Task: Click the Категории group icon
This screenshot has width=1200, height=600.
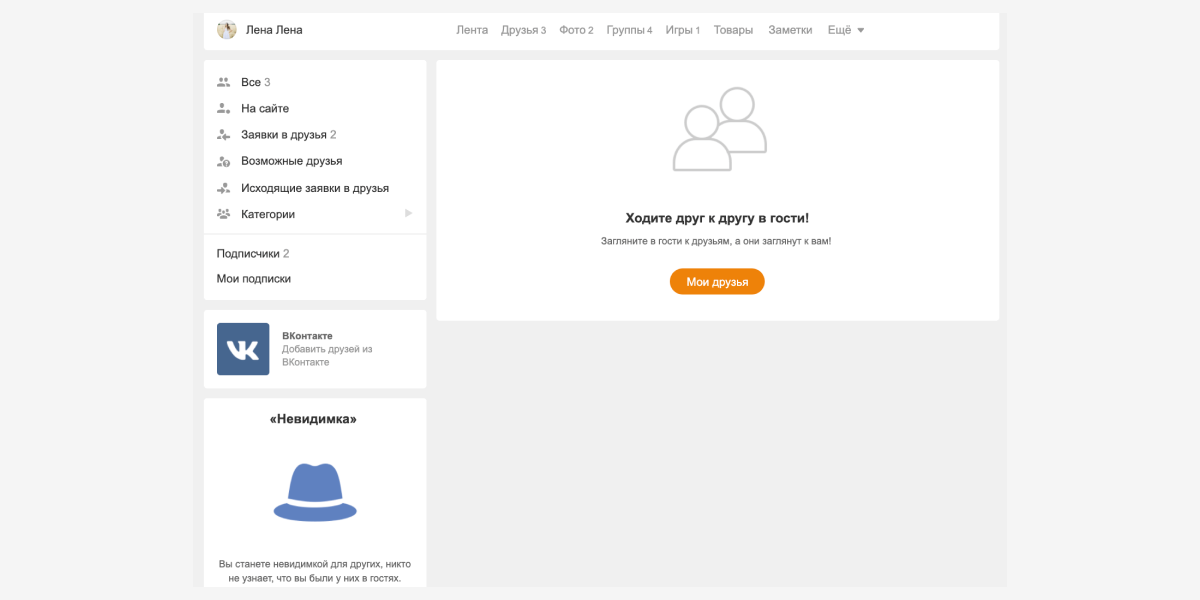Action: point(223,214)
